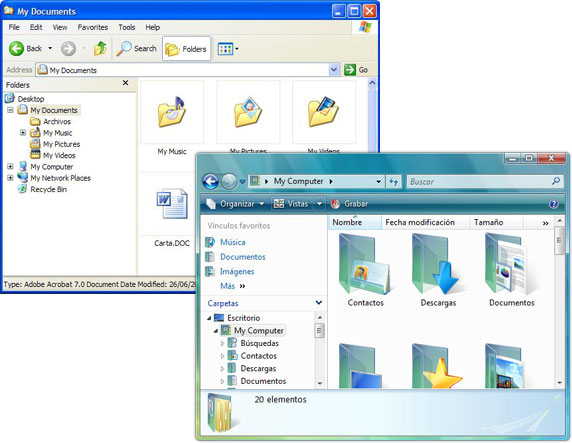Open the Vistas dropdown arrow

pos(319,204)
